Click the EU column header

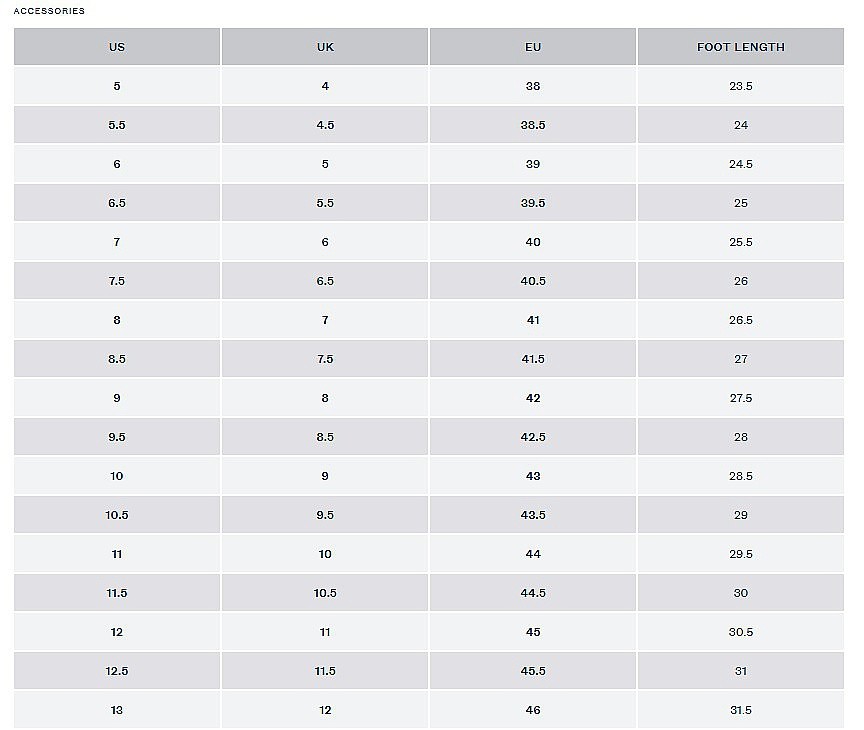(x=533, y=47)
